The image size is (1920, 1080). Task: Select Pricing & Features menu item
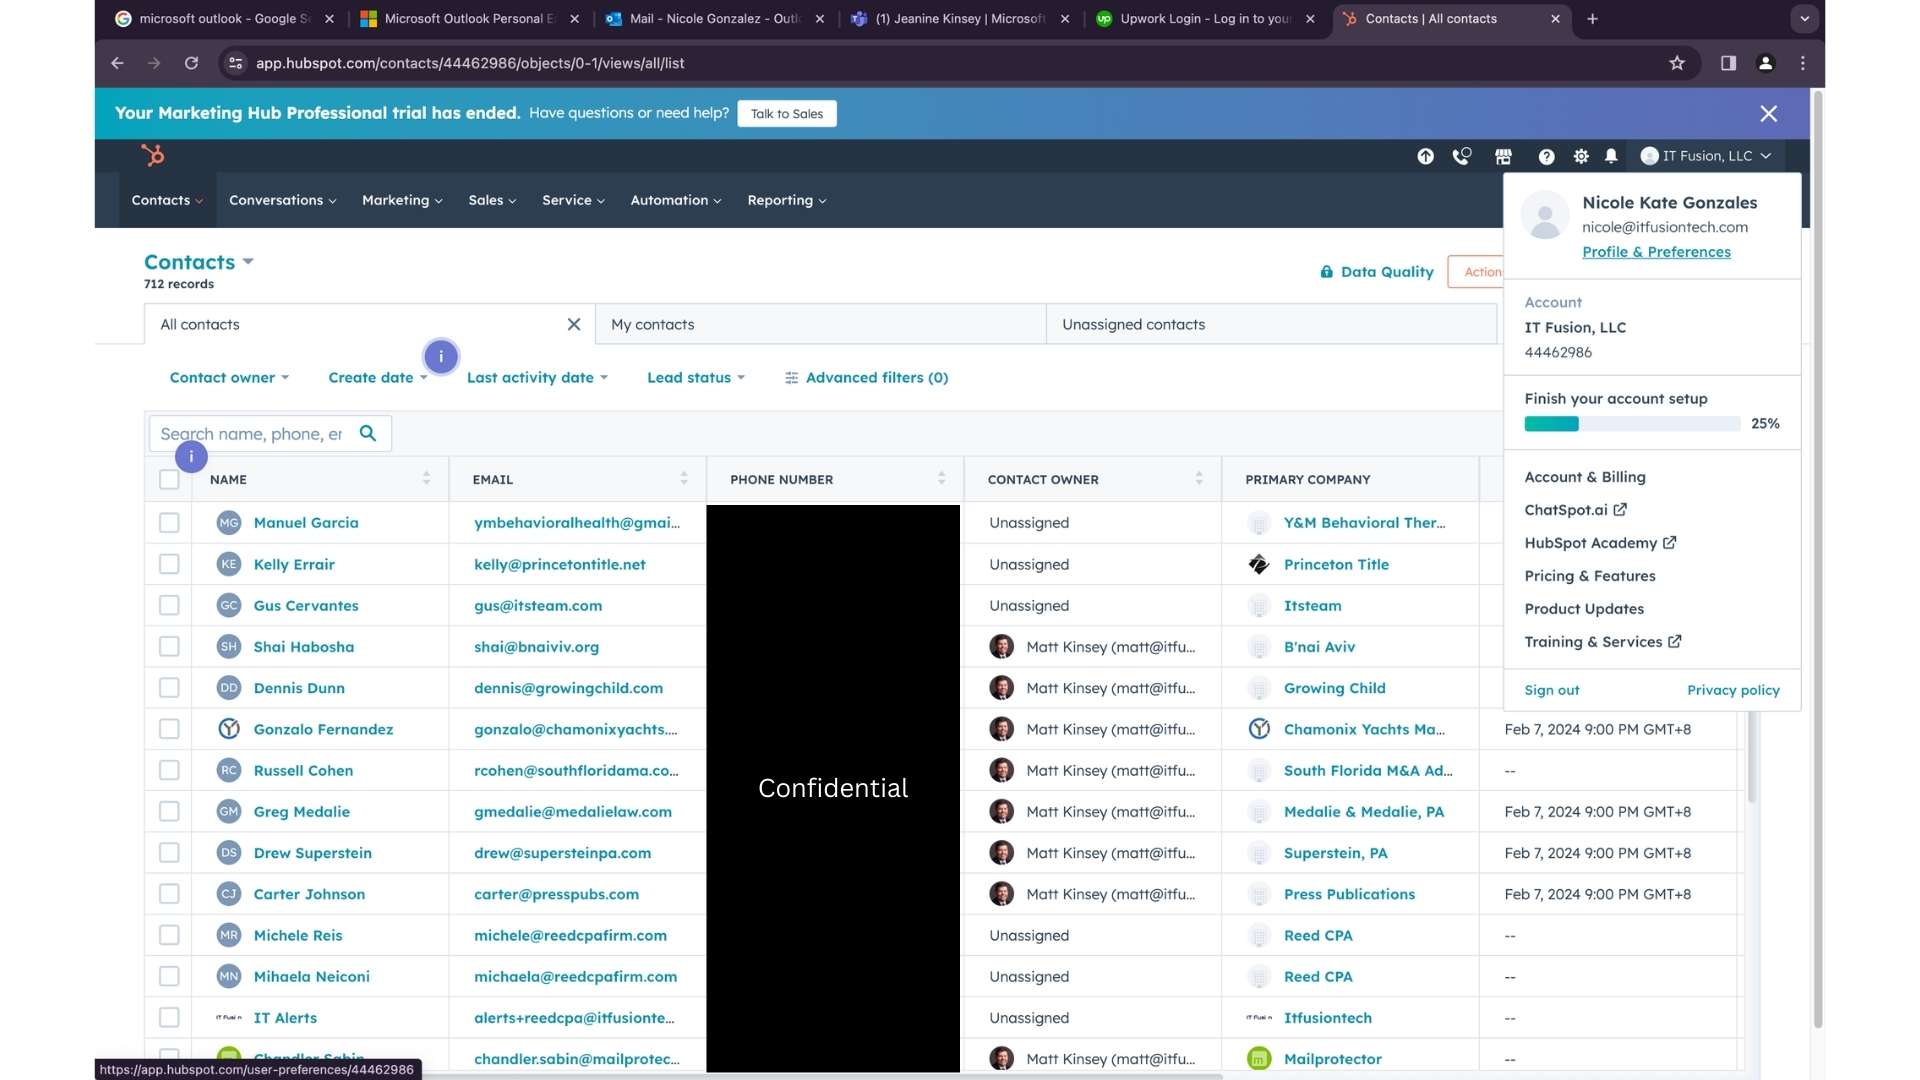tap(1589, 576)
